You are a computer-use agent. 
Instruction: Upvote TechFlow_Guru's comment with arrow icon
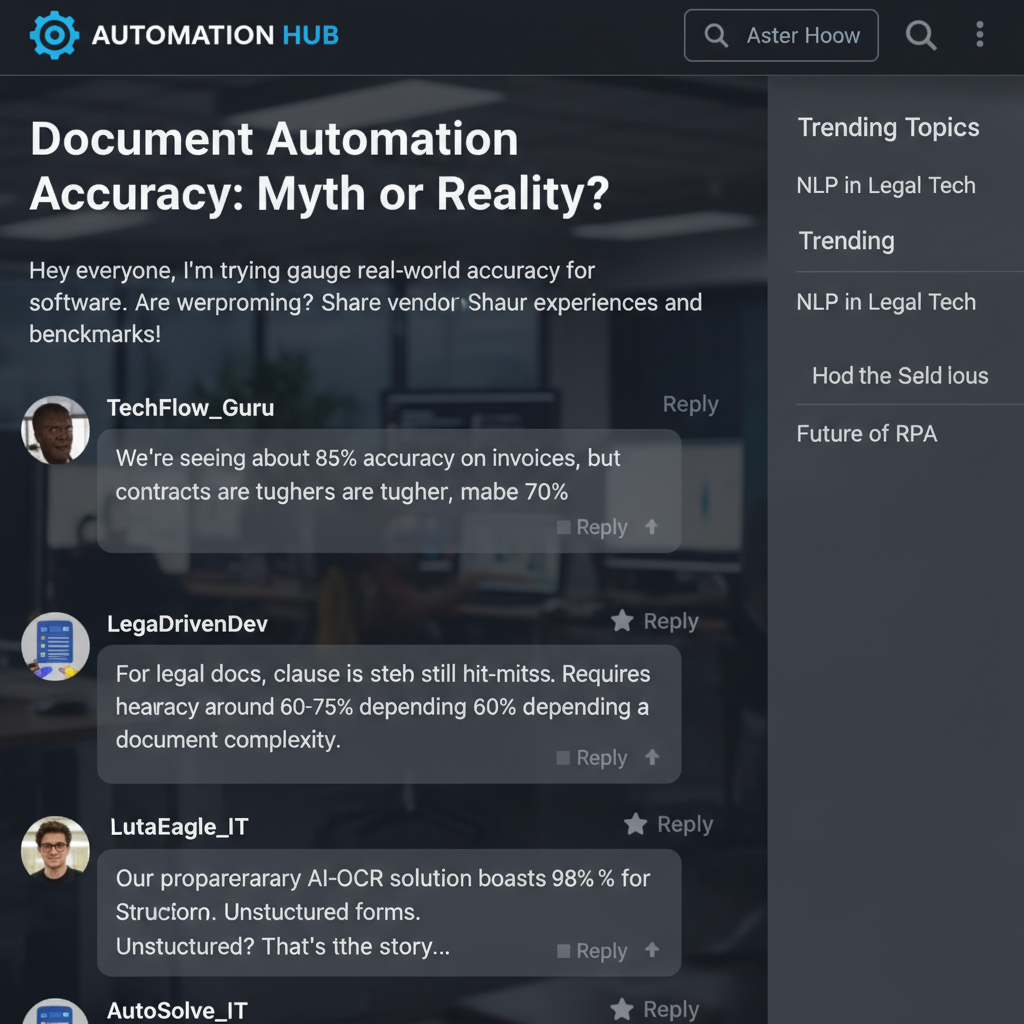pos(652,527)
